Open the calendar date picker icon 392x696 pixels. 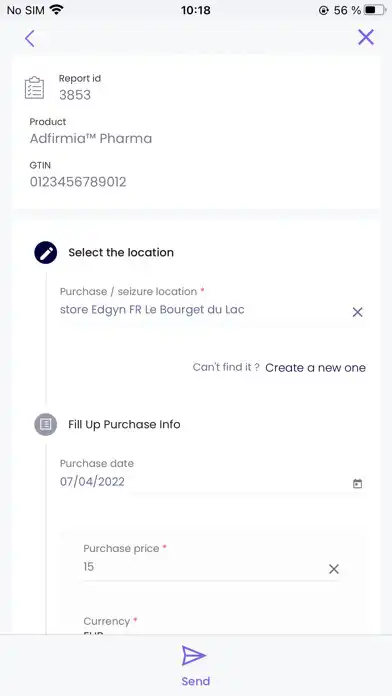pos(357,483)
